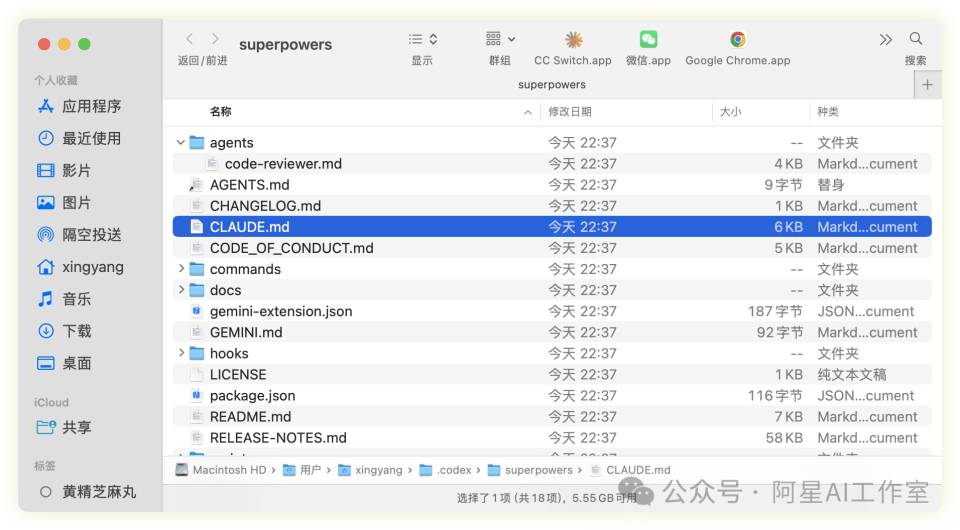Select the agents folder icon

pyautogui.click(x=197, y=143)
